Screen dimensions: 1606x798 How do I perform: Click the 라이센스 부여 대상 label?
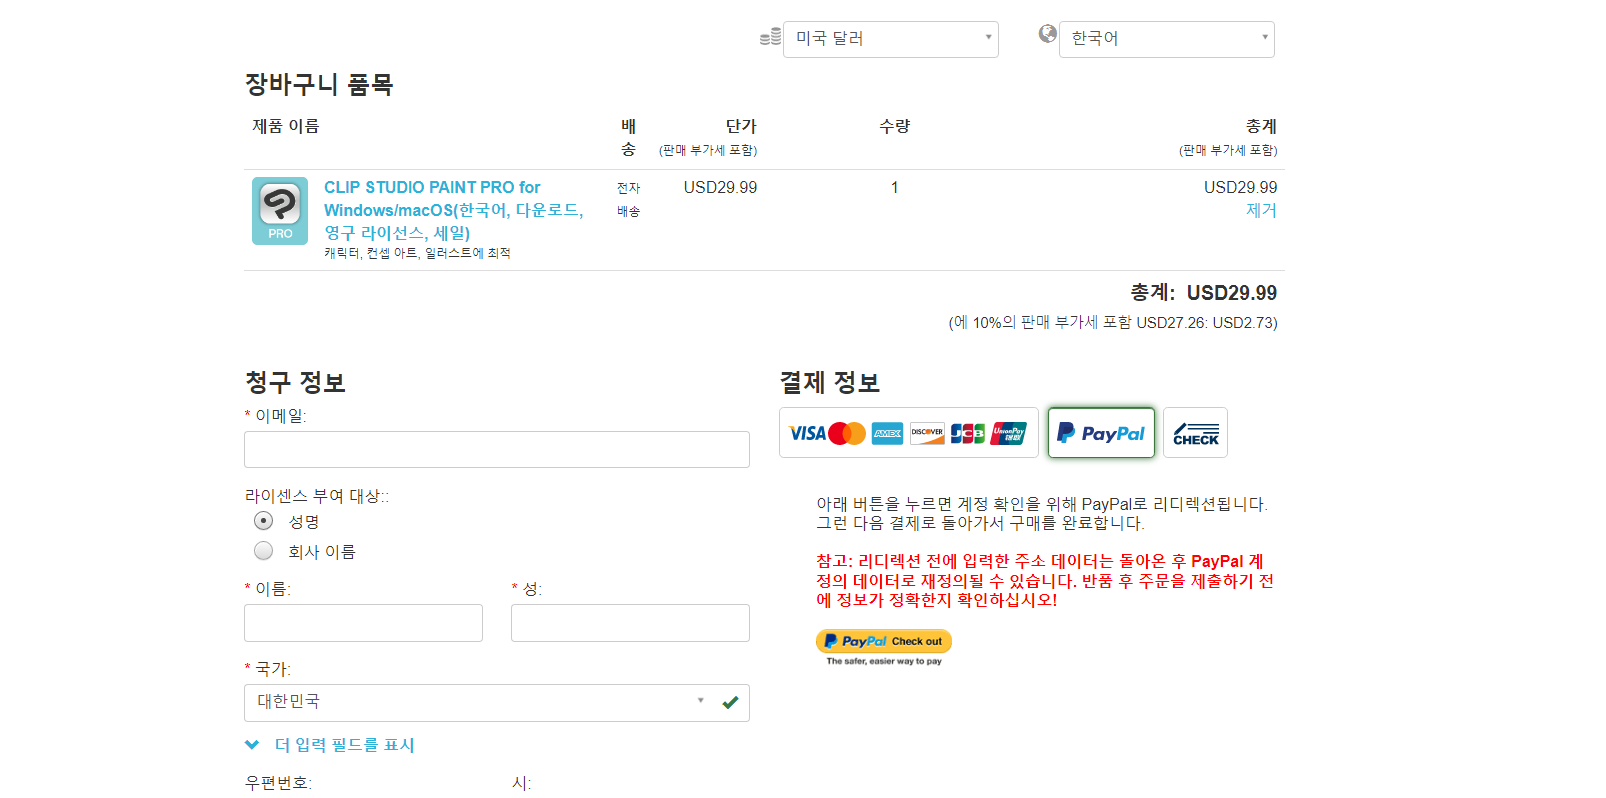click(x=317, y=496)
